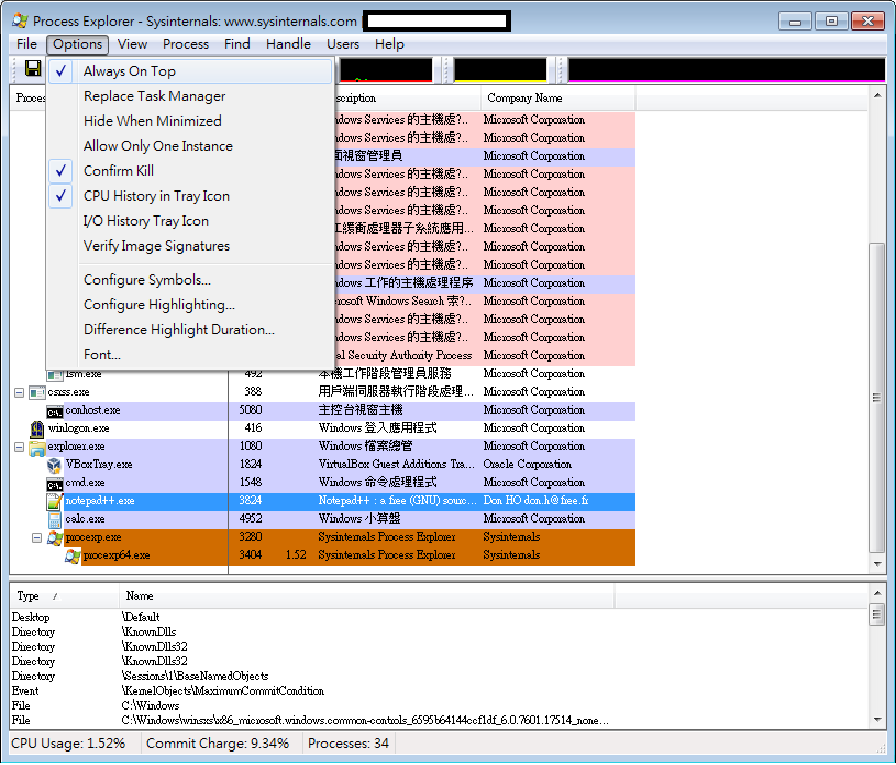Click the csrss.exe process icon

tap(37, 392)
